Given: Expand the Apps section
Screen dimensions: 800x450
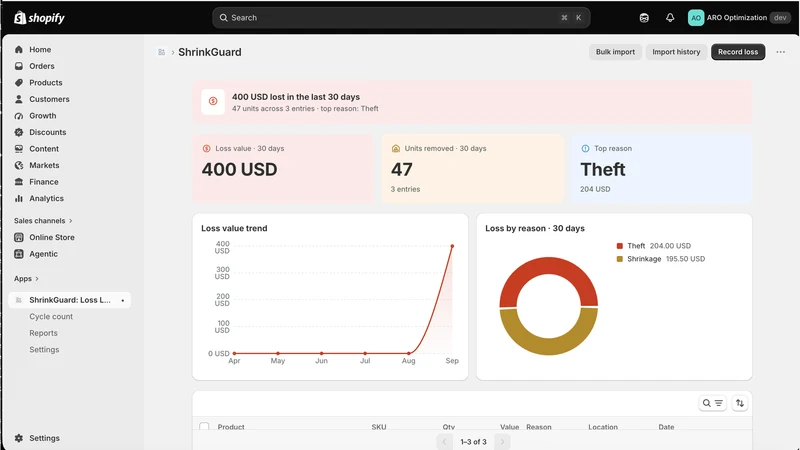Looking at the screenshot, I should 27,279.
